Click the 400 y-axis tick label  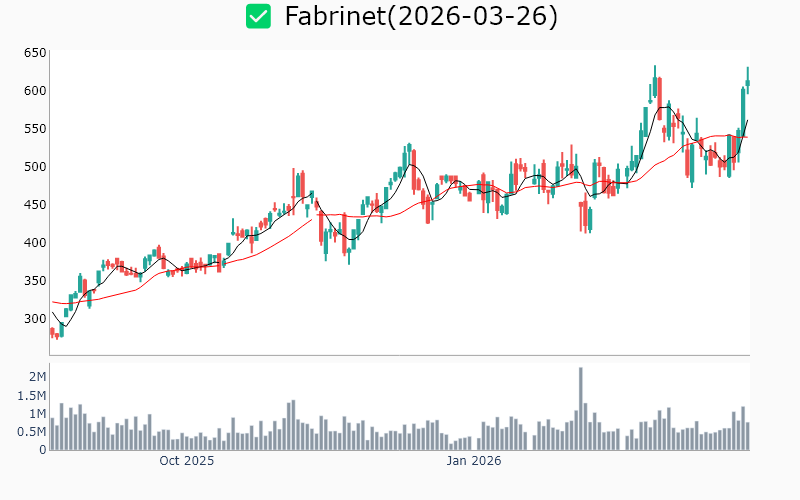pos(35,242)
